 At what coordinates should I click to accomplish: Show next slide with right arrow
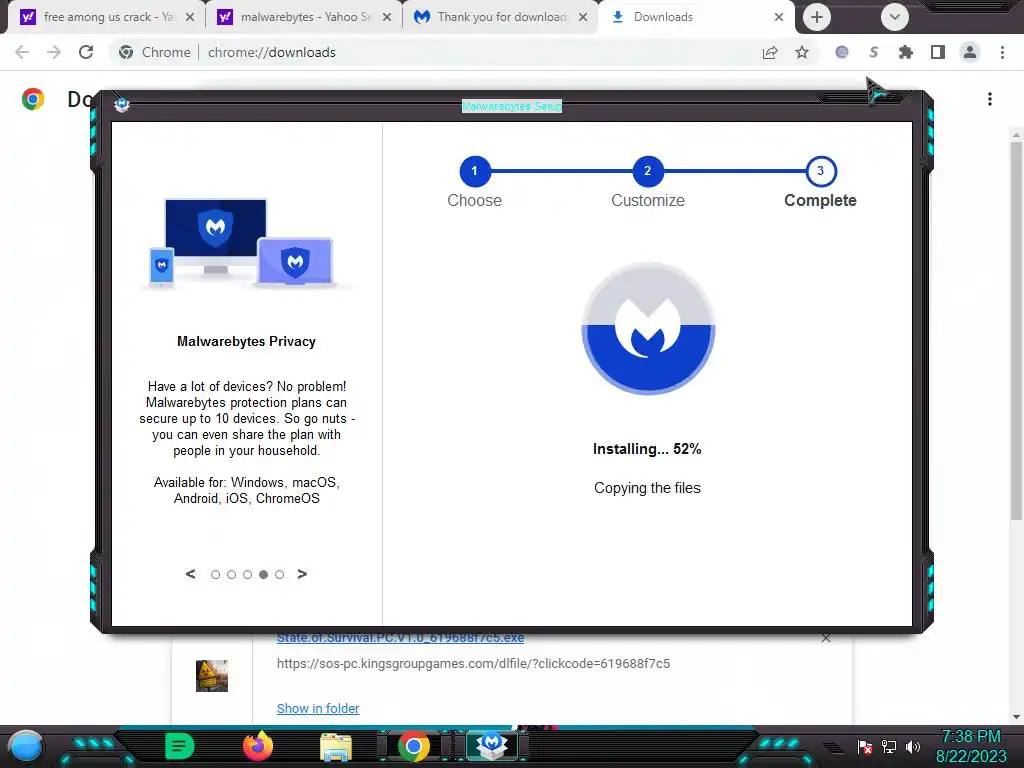(x=302, y=574)
